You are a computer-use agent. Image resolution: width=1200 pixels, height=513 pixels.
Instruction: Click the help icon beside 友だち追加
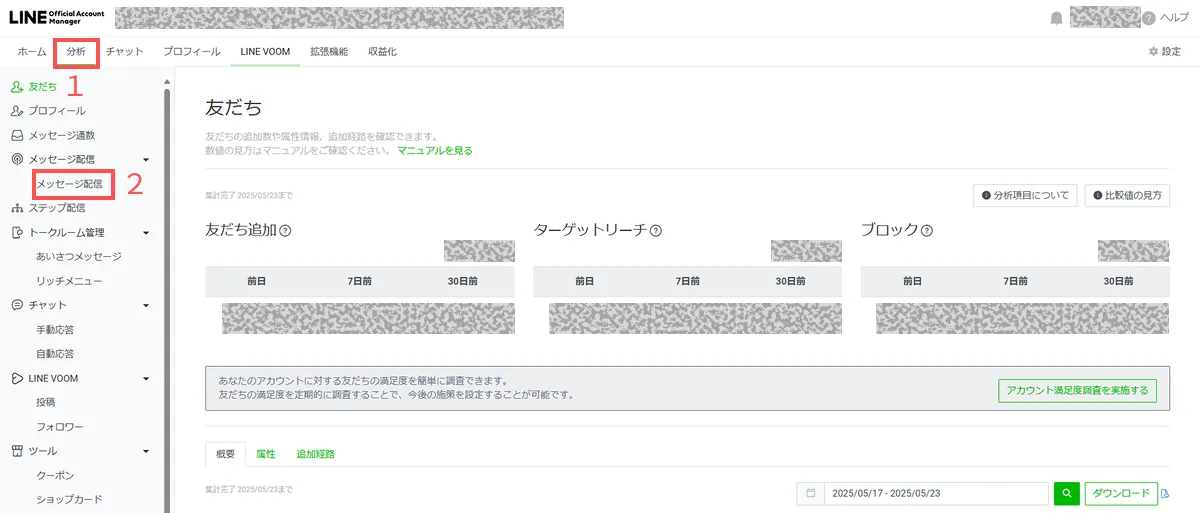tap(285, 231)
